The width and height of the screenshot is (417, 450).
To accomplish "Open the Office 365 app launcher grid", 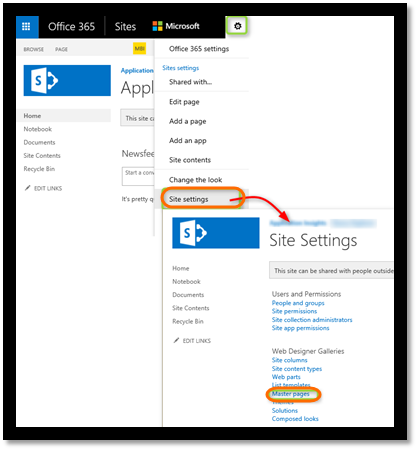I will (26, 26).
